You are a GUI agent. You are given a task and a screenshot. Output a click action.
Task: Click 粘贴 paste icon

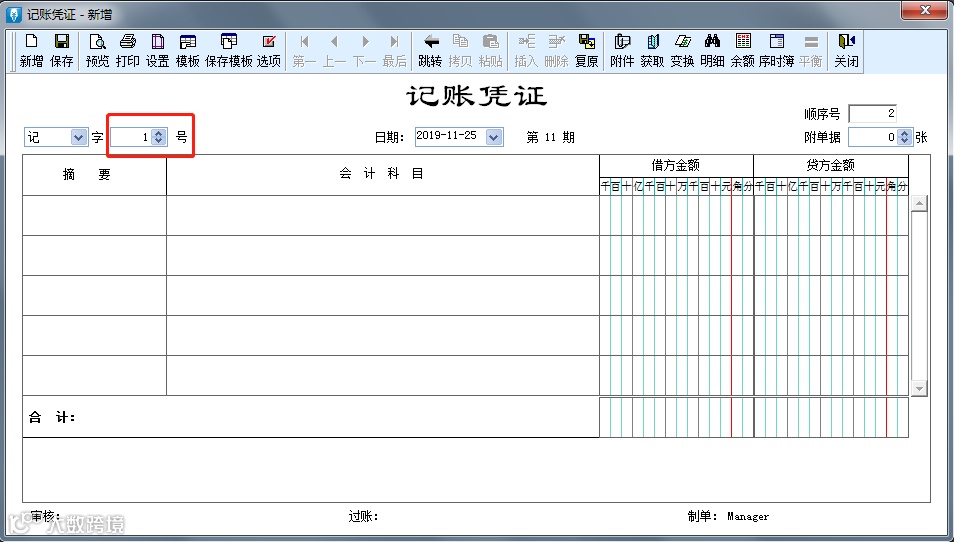click(490, 50)
